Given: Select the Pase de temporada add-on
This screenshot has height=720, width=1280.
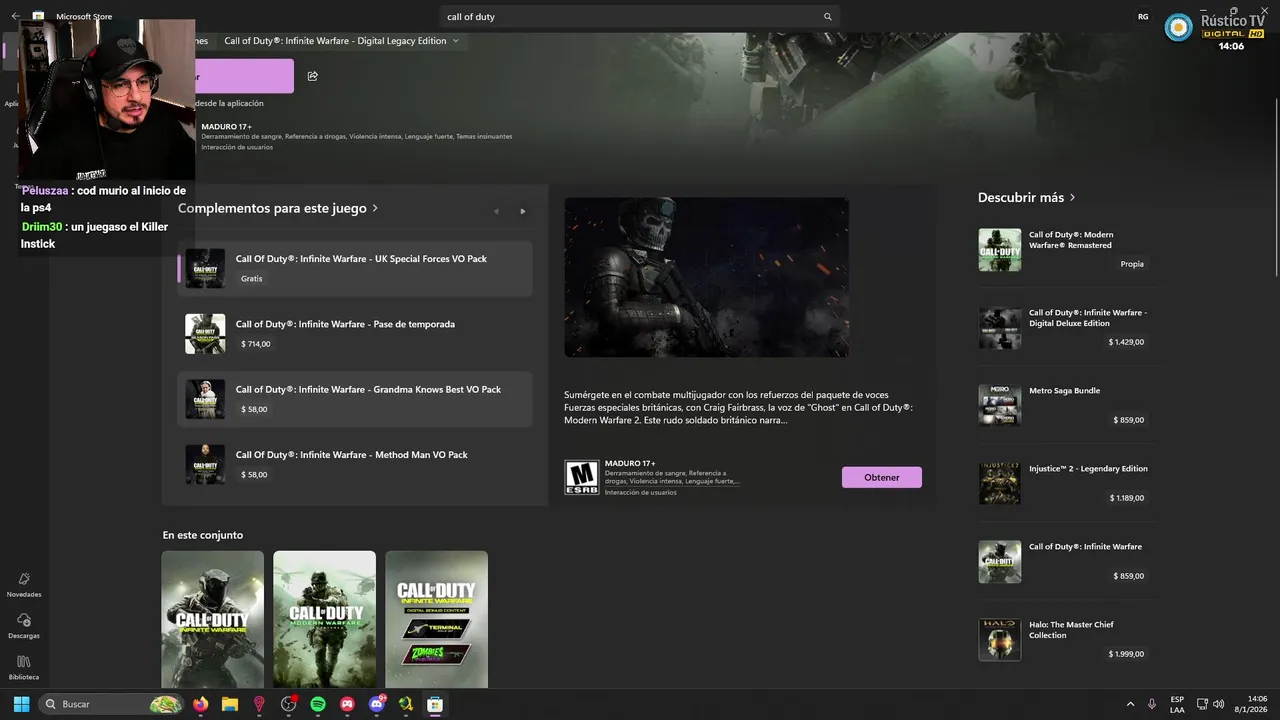Looking at the screenshot, I should click(x=355, y=333).
